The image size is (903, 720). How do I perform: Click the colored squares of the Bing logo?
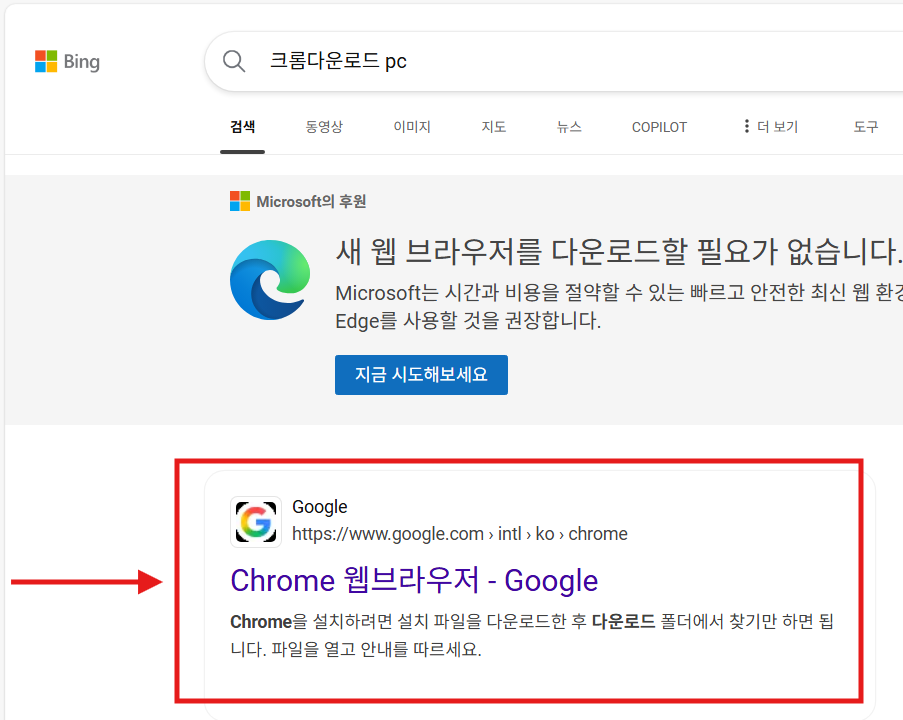click(44, 61)
